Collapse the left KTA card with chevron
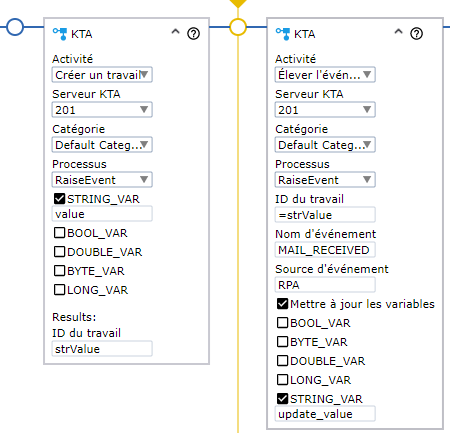450x433 pixels. tap(175, 32)
